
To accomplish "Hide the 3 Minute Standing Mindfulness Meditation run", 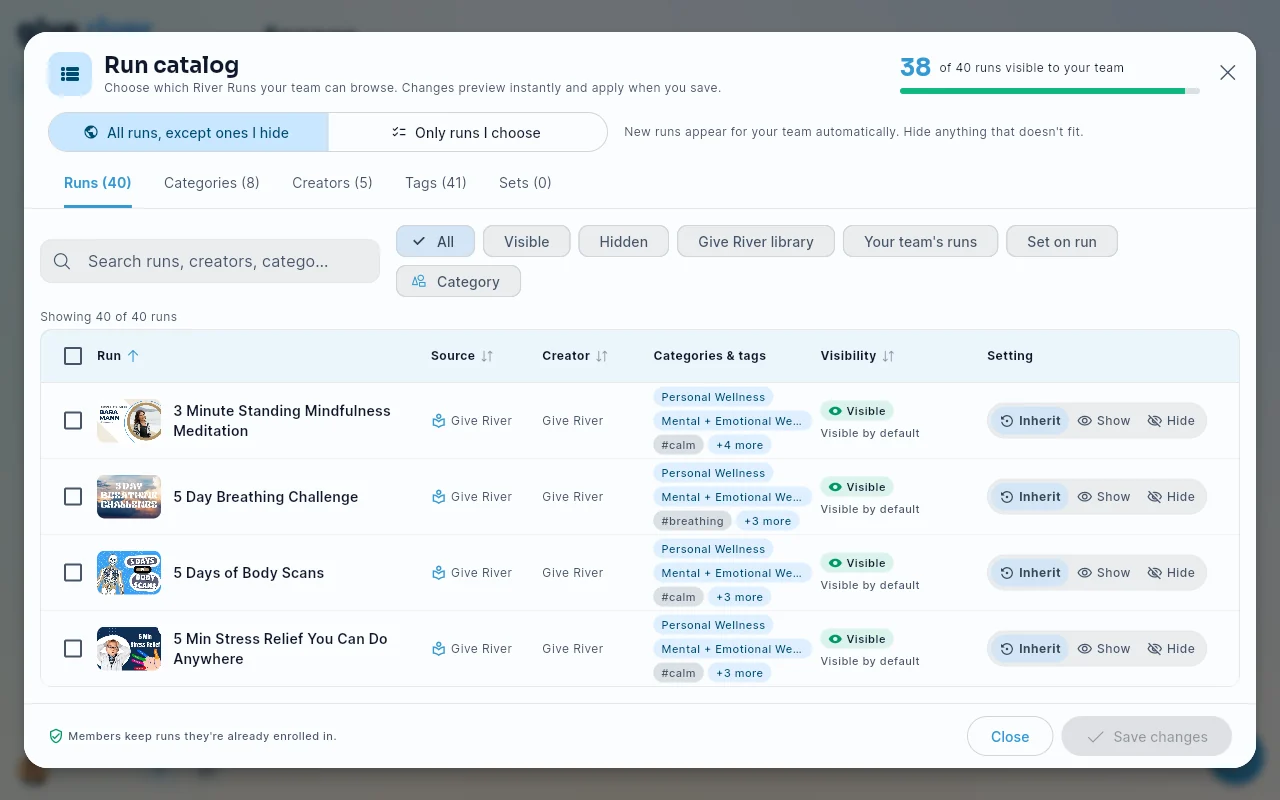I will point(1171,421).
